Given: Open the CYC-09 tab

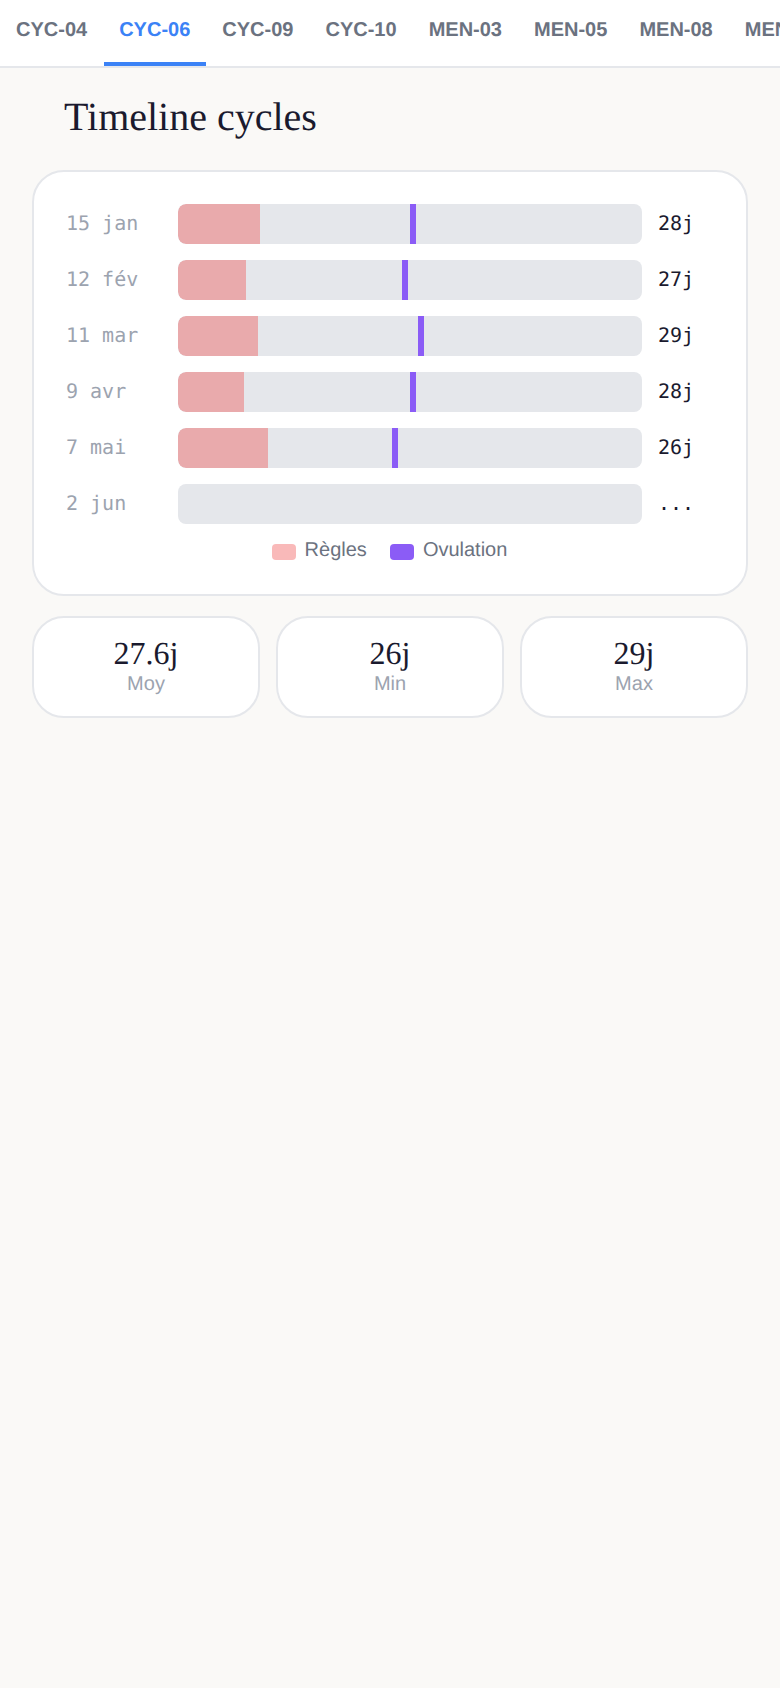Looking at the screenshot, I should pos(258,30).
